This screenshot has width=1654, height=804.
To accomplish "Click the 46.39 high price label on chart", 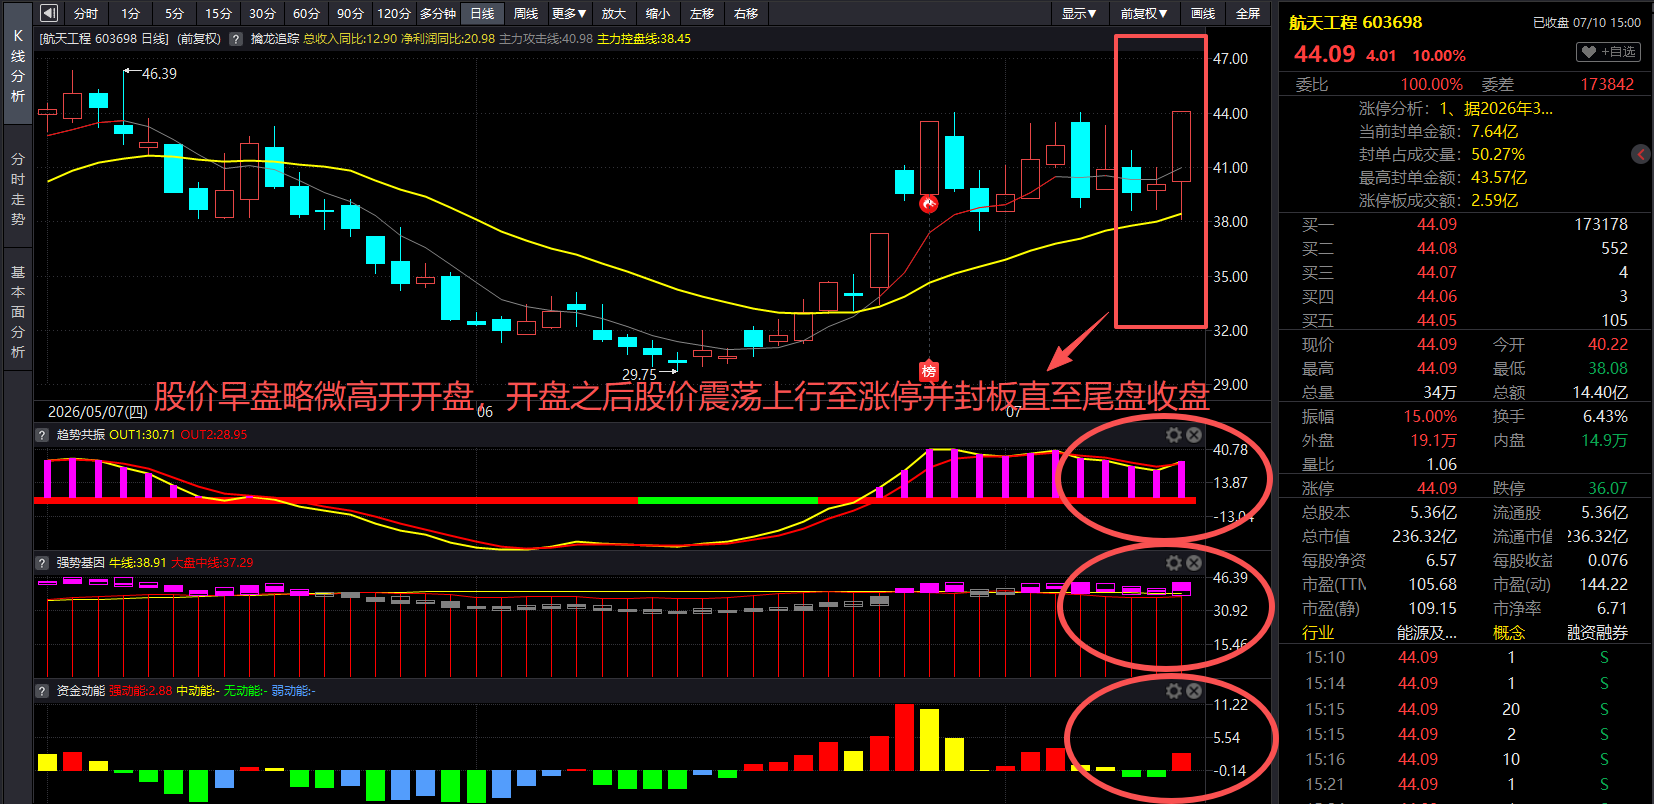I will tap(159, 74).
